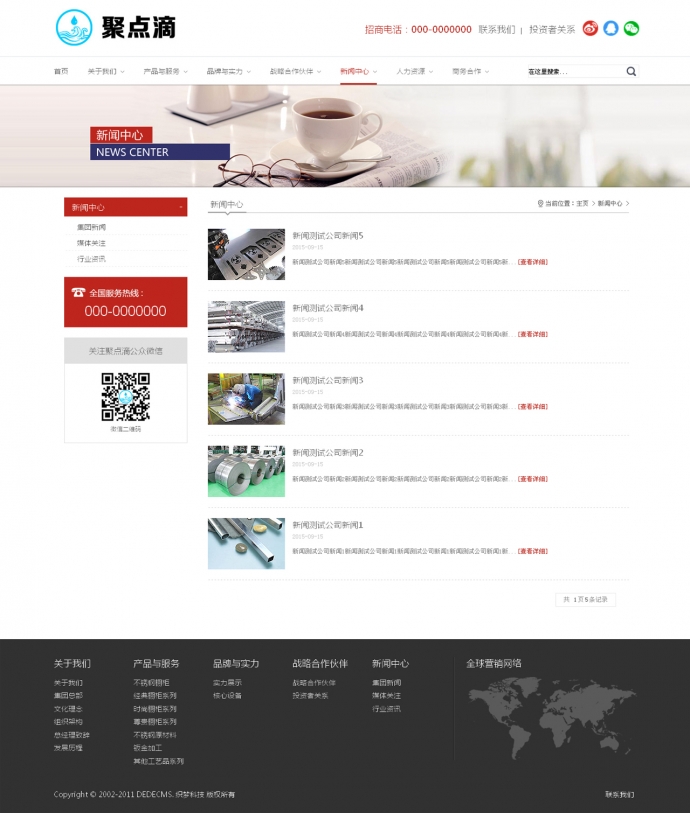
Task: Open 人力资源 in navigation
Action: point(411,71)
